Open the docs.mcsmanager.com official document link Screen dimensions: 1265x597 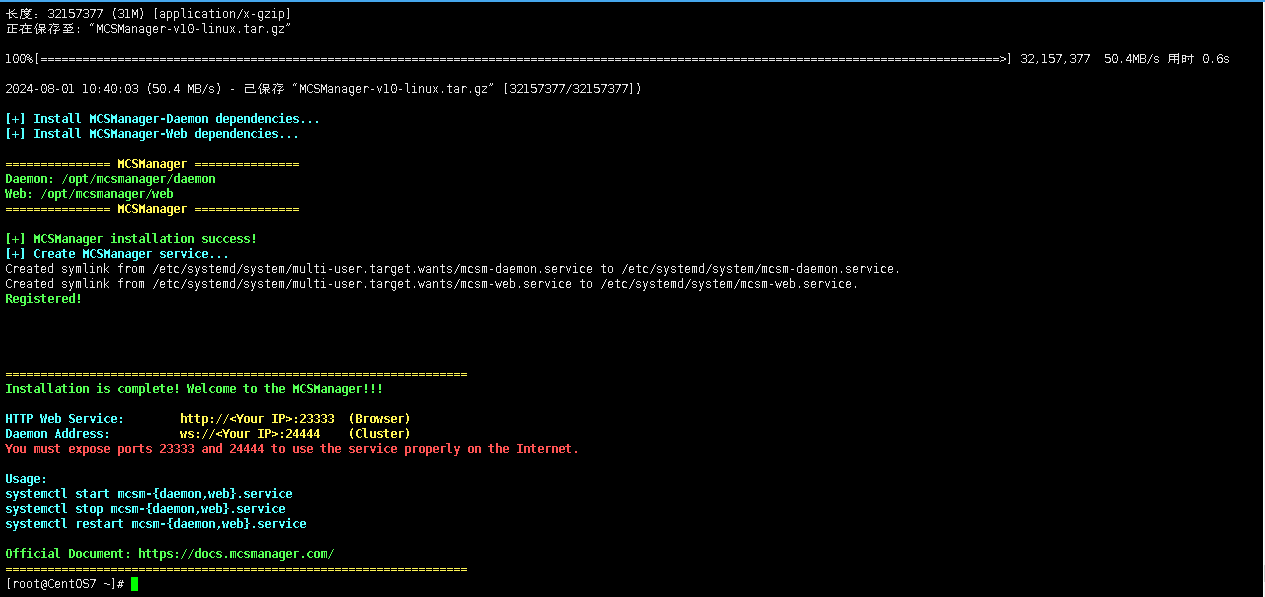point(235,554)
